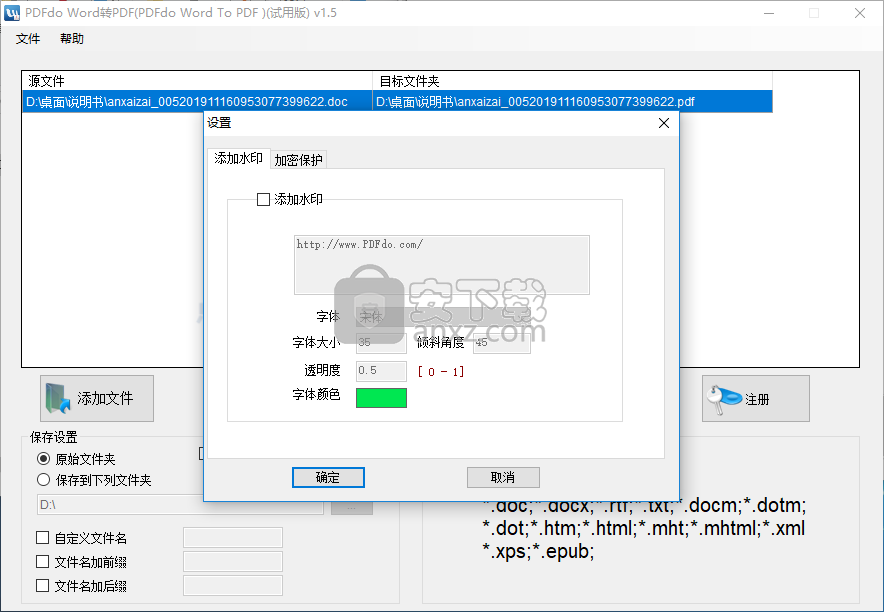Click the 倾斜角度 field showing 45
The height and width of the screenshot is (612, 884).
(502, 343)
